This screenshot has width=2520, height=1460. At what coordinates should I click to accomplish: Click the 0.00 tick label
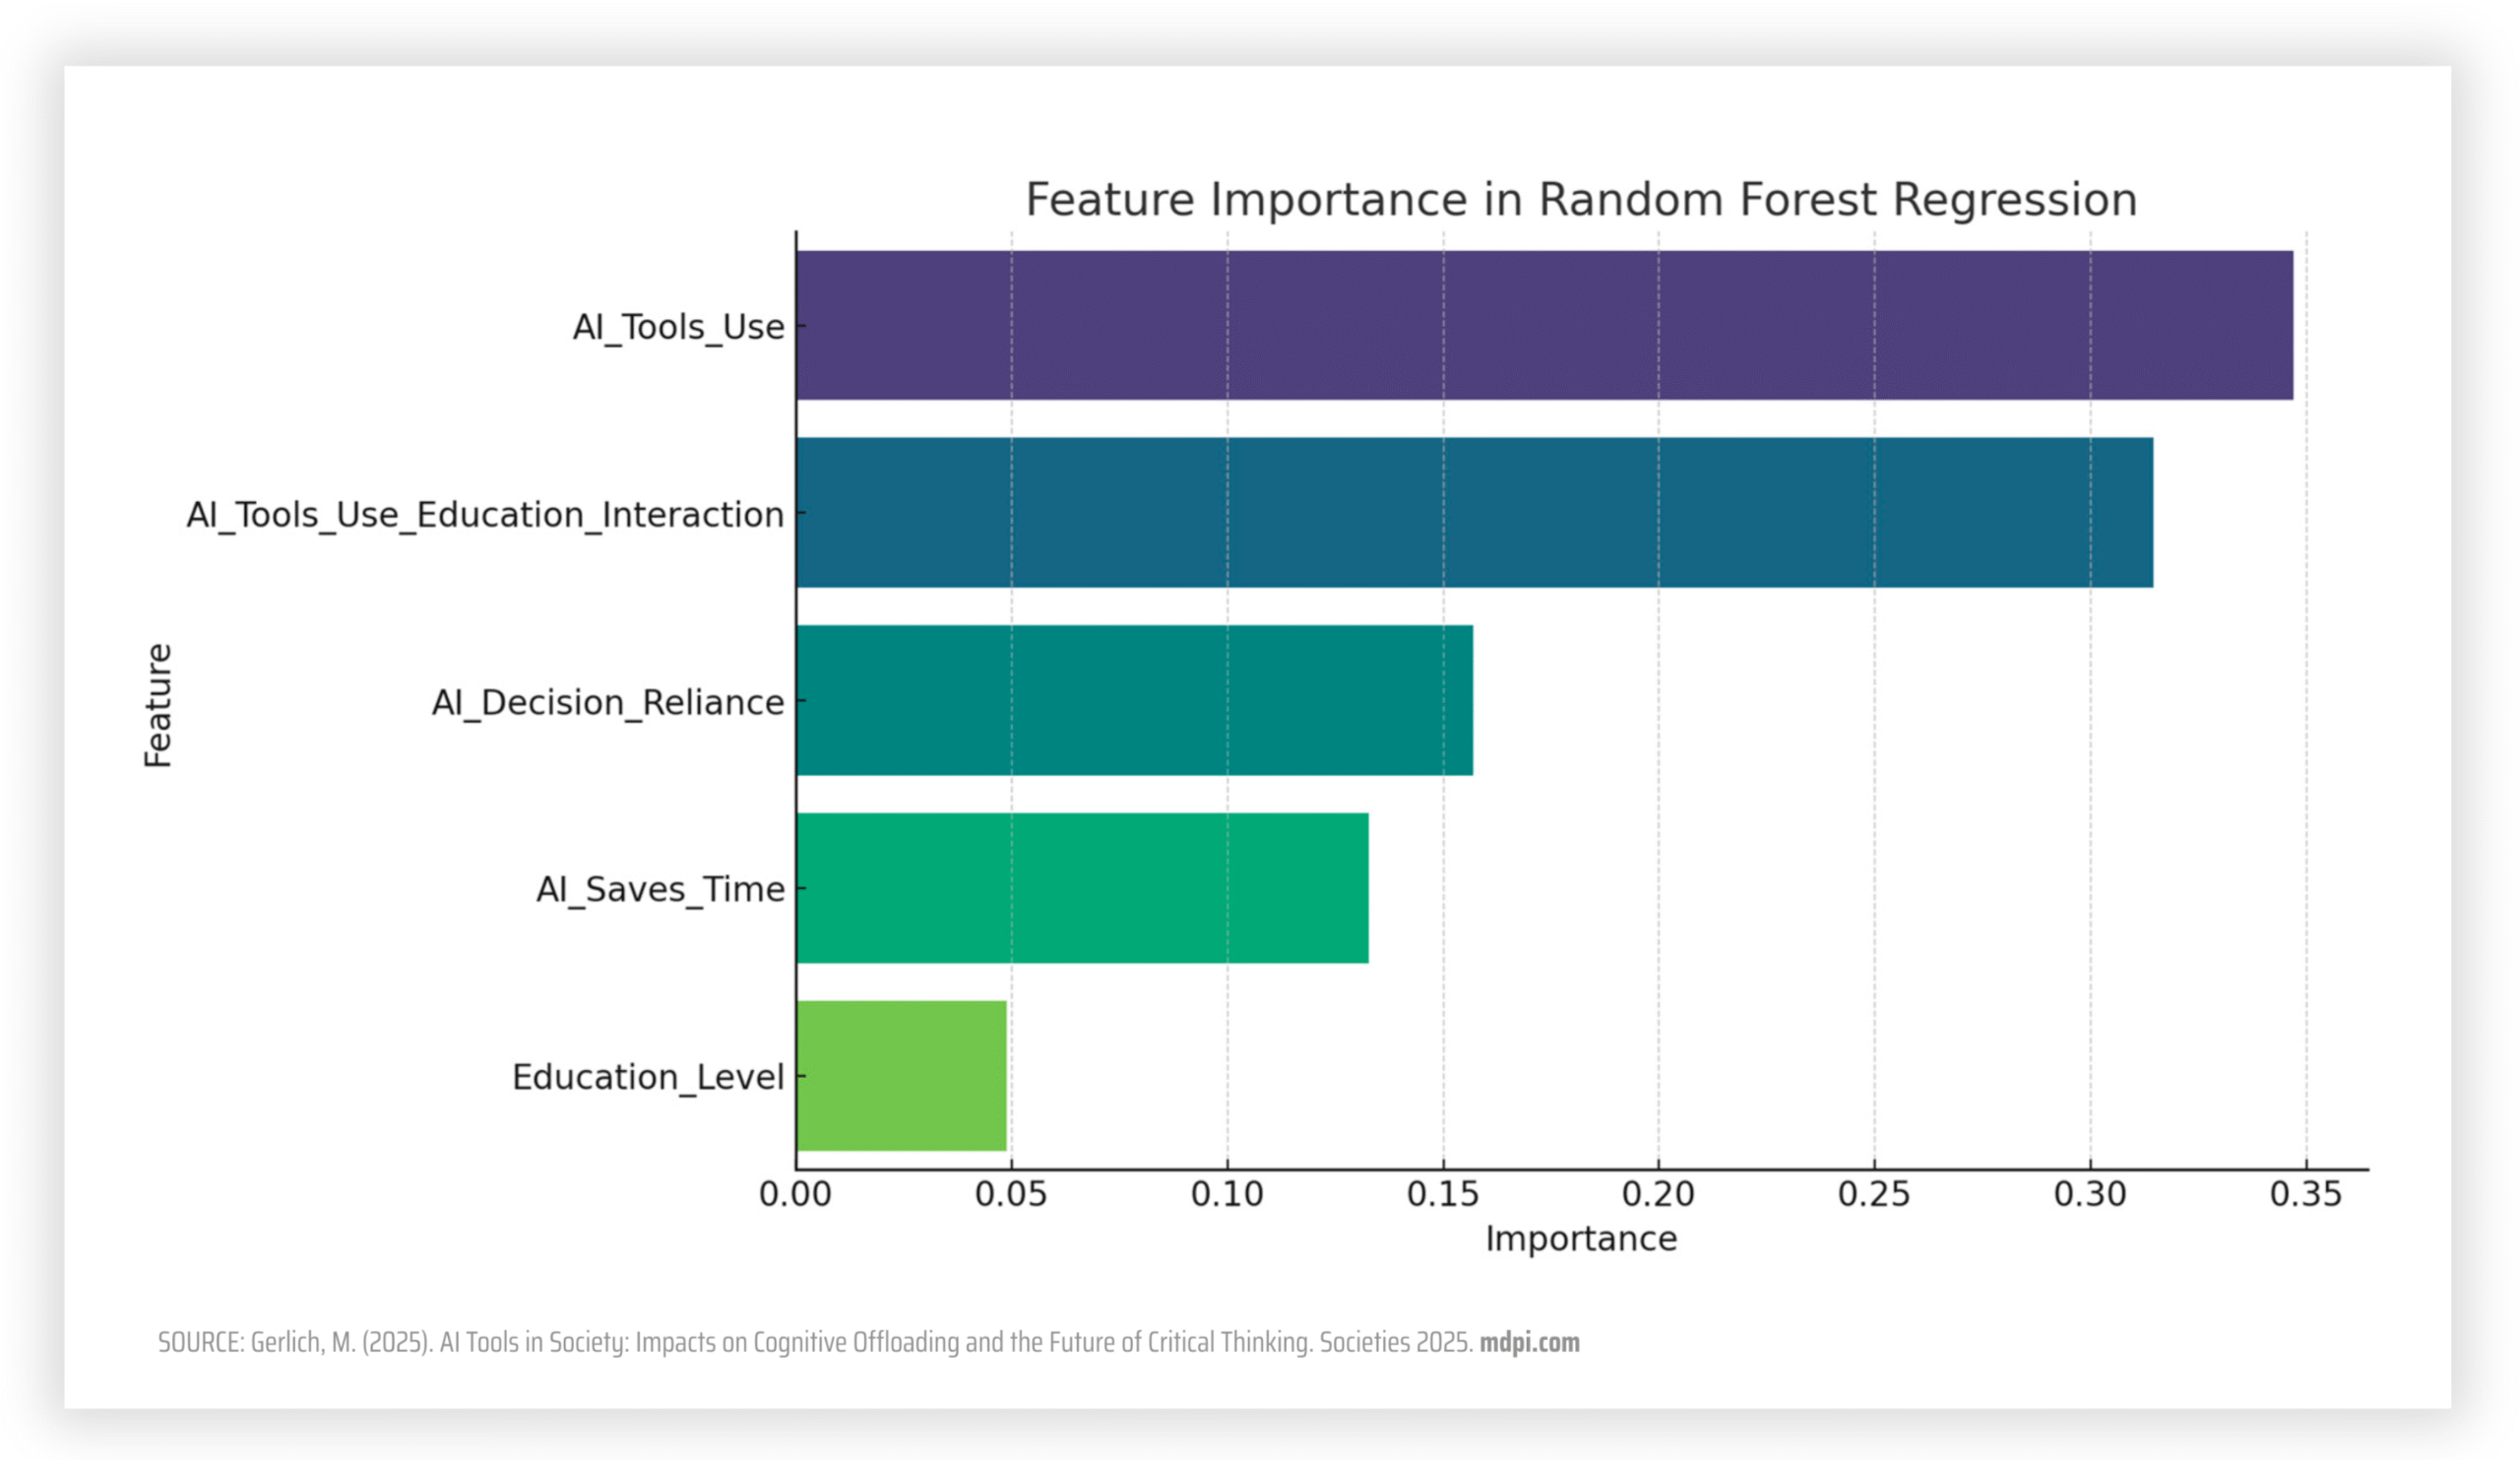[795, 1194]
